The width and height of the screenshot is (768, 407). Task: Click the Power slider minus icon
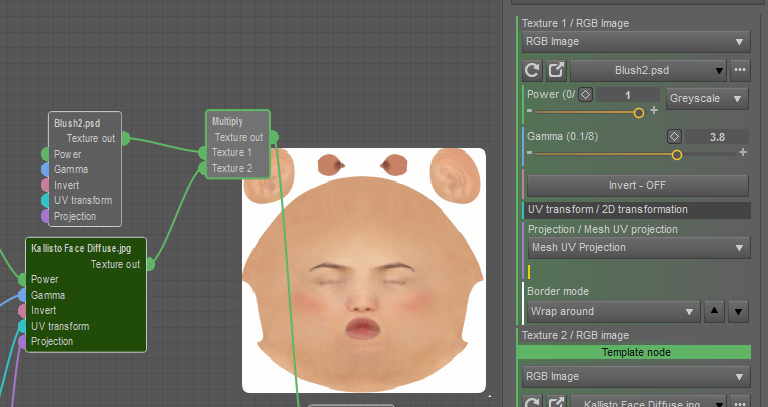(x=529, y=111)
